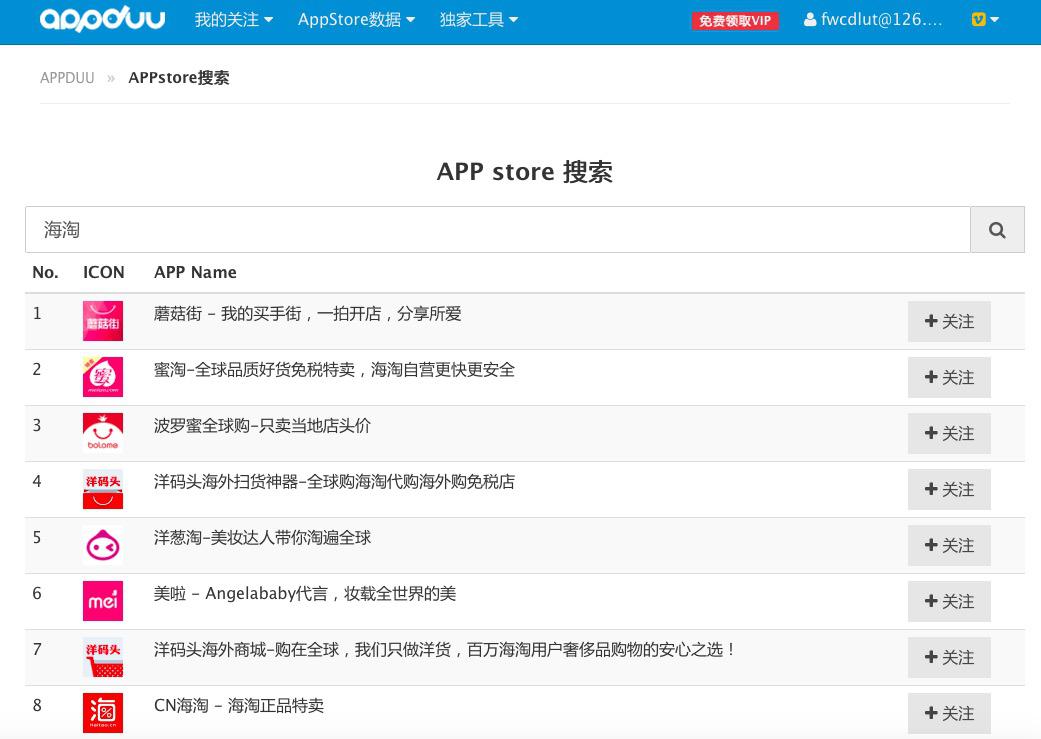Click the 洋码头海外商城 red icon
1041x739 pixels.
point(102,657)
